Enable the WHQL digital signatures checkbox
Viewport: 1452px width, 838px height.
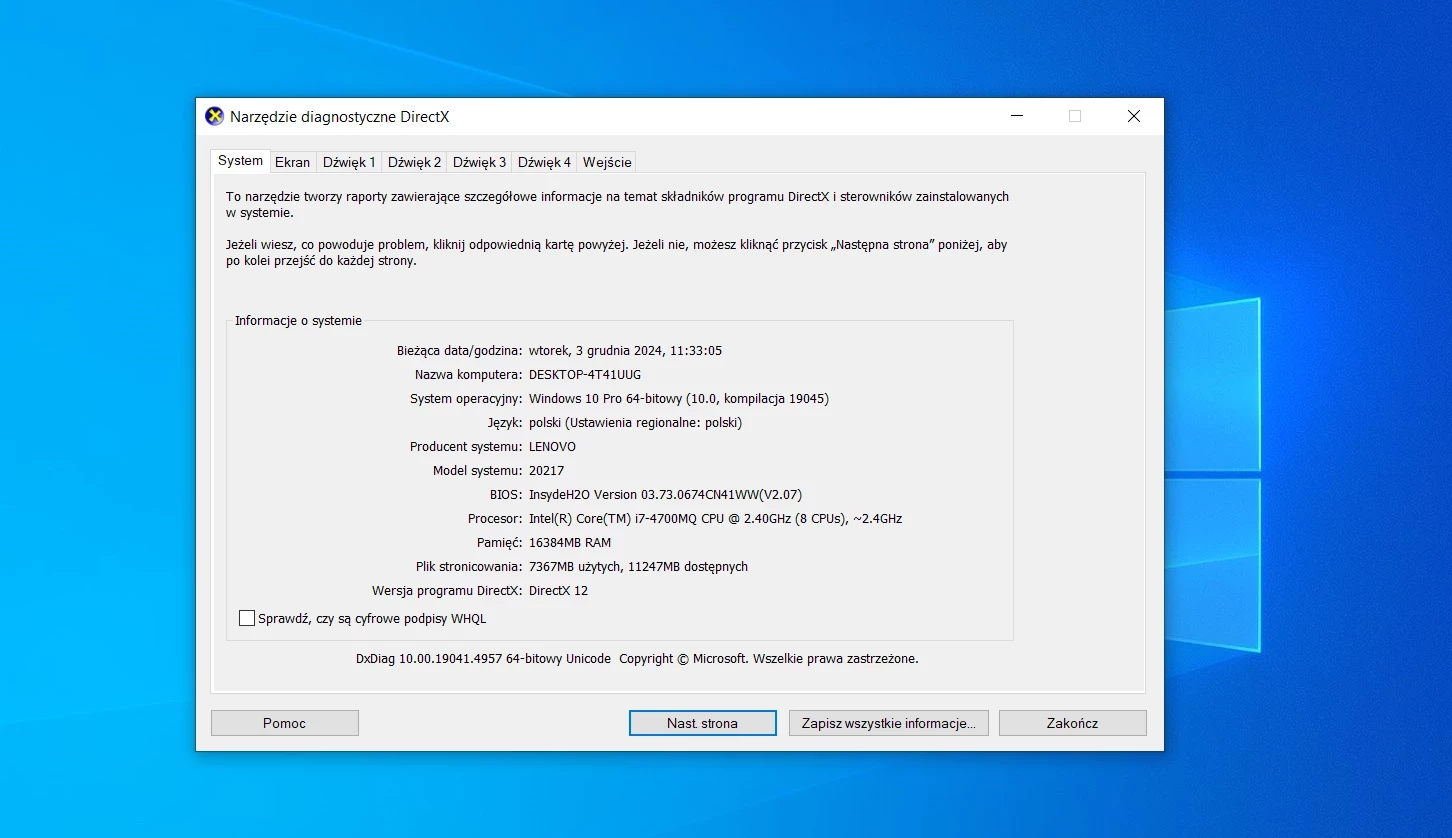(247, 618)
